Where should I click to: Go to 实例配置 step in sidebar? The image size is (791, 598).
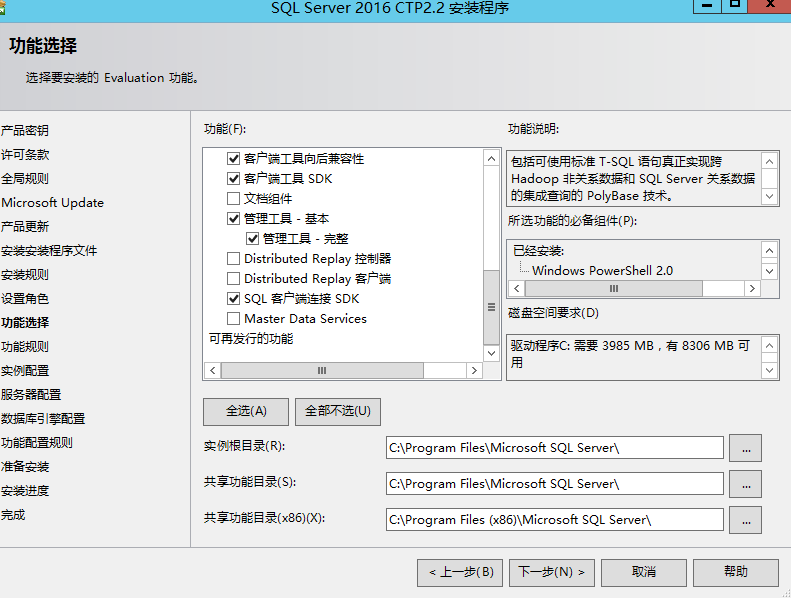(x=25, y=371)
